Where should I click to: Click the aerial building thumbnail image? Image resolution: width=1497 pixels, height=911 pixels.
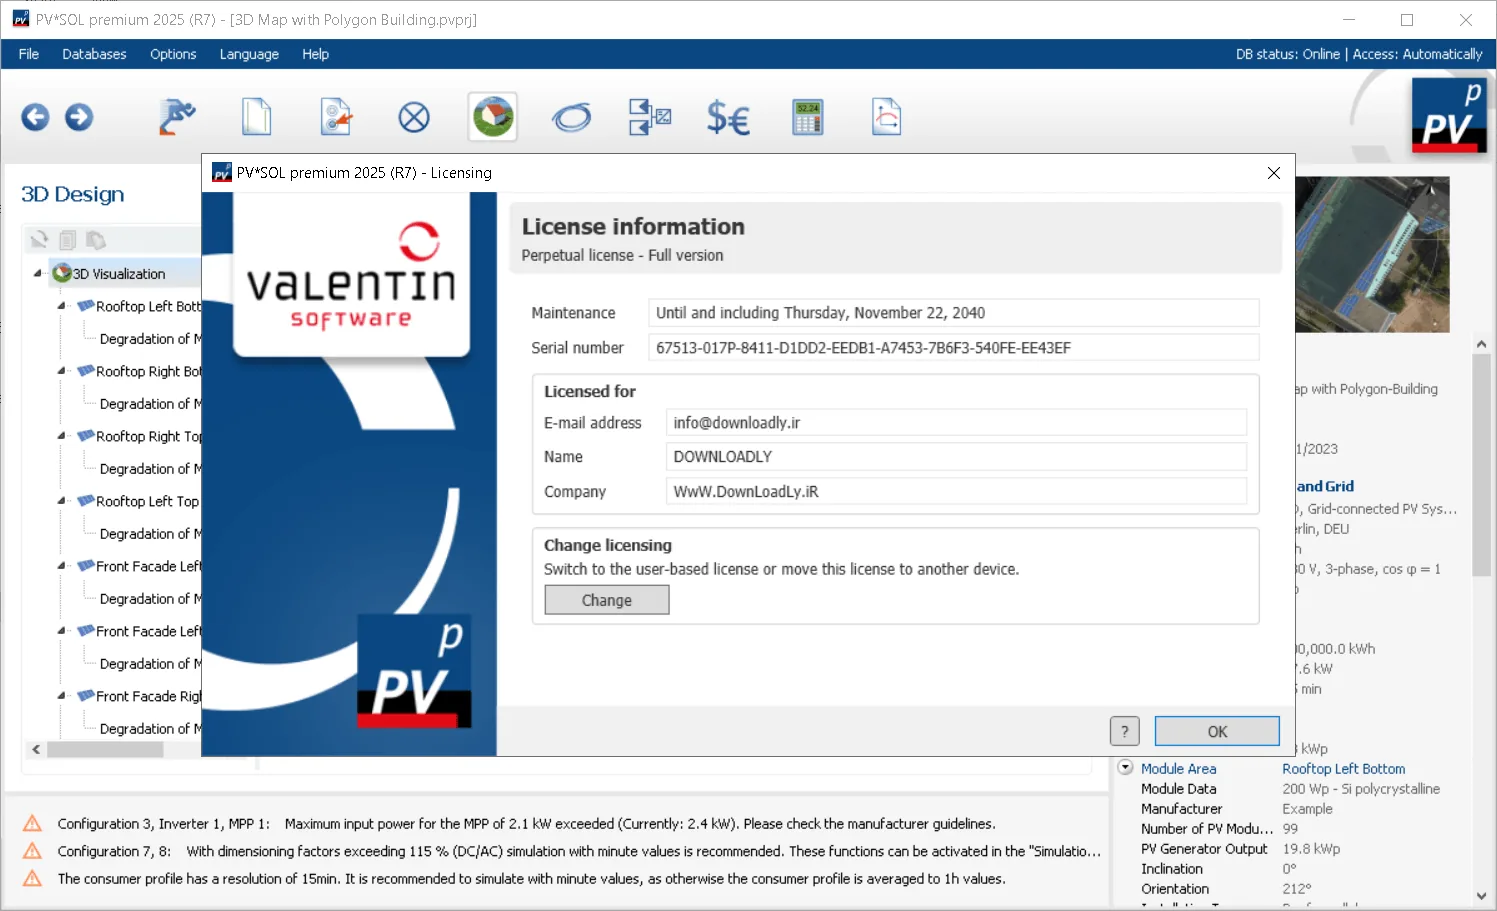(1372, 254)
